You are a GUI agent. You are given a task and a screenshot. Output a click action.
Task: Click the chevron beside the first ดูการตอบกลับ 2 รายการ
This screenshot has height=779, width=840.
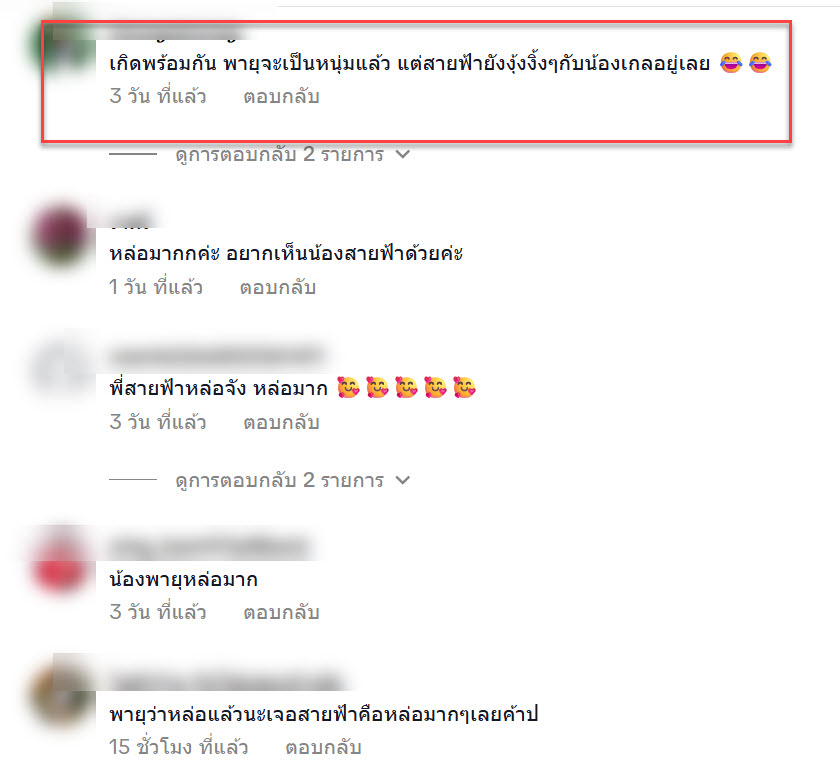tap(403, 154)
